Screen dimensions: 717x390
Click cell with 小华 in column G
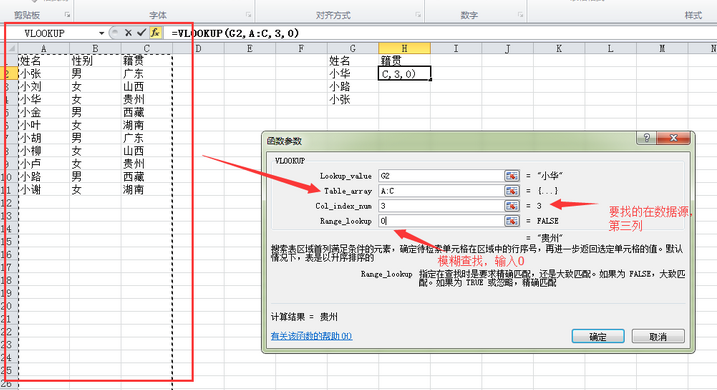point(353,74)
